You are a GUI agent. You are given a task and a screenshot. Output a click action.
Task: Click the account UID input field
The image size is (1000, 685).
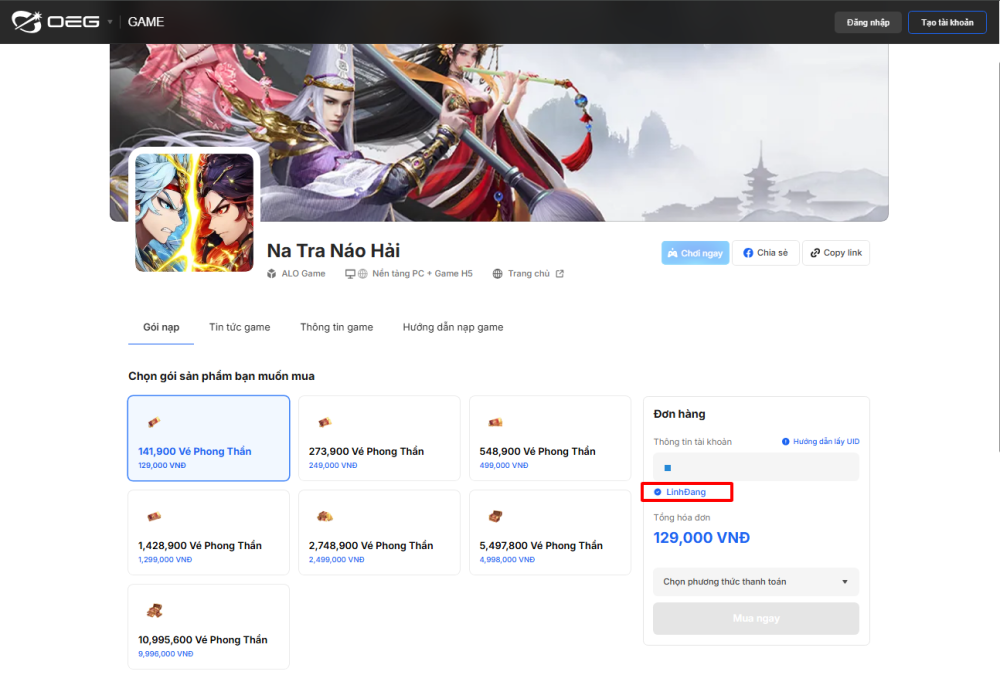pos(756,467)
